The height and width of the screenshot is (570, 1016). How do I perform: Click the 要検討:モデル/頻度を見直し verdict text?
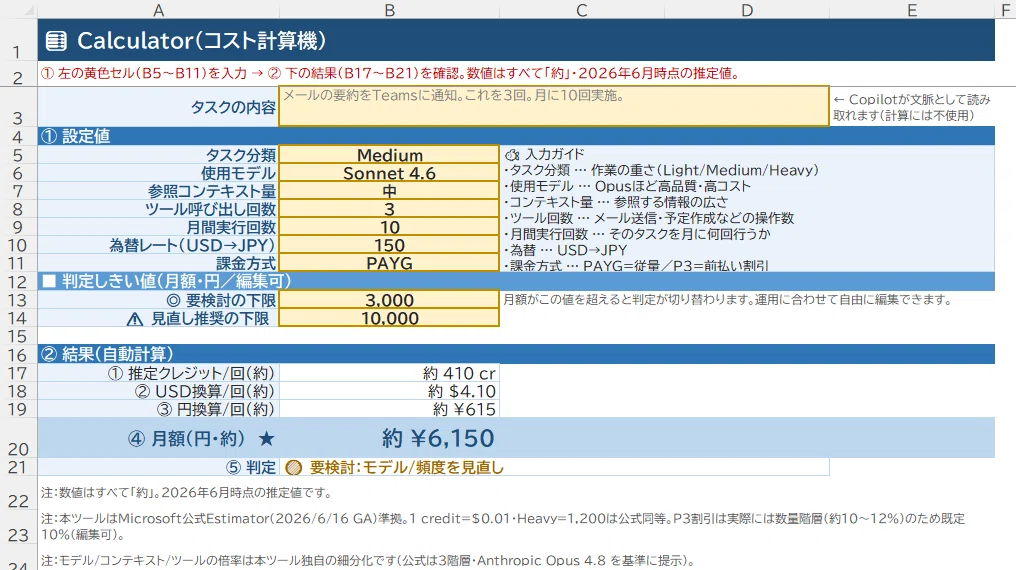pyautogui.click(x=406, y=468)
